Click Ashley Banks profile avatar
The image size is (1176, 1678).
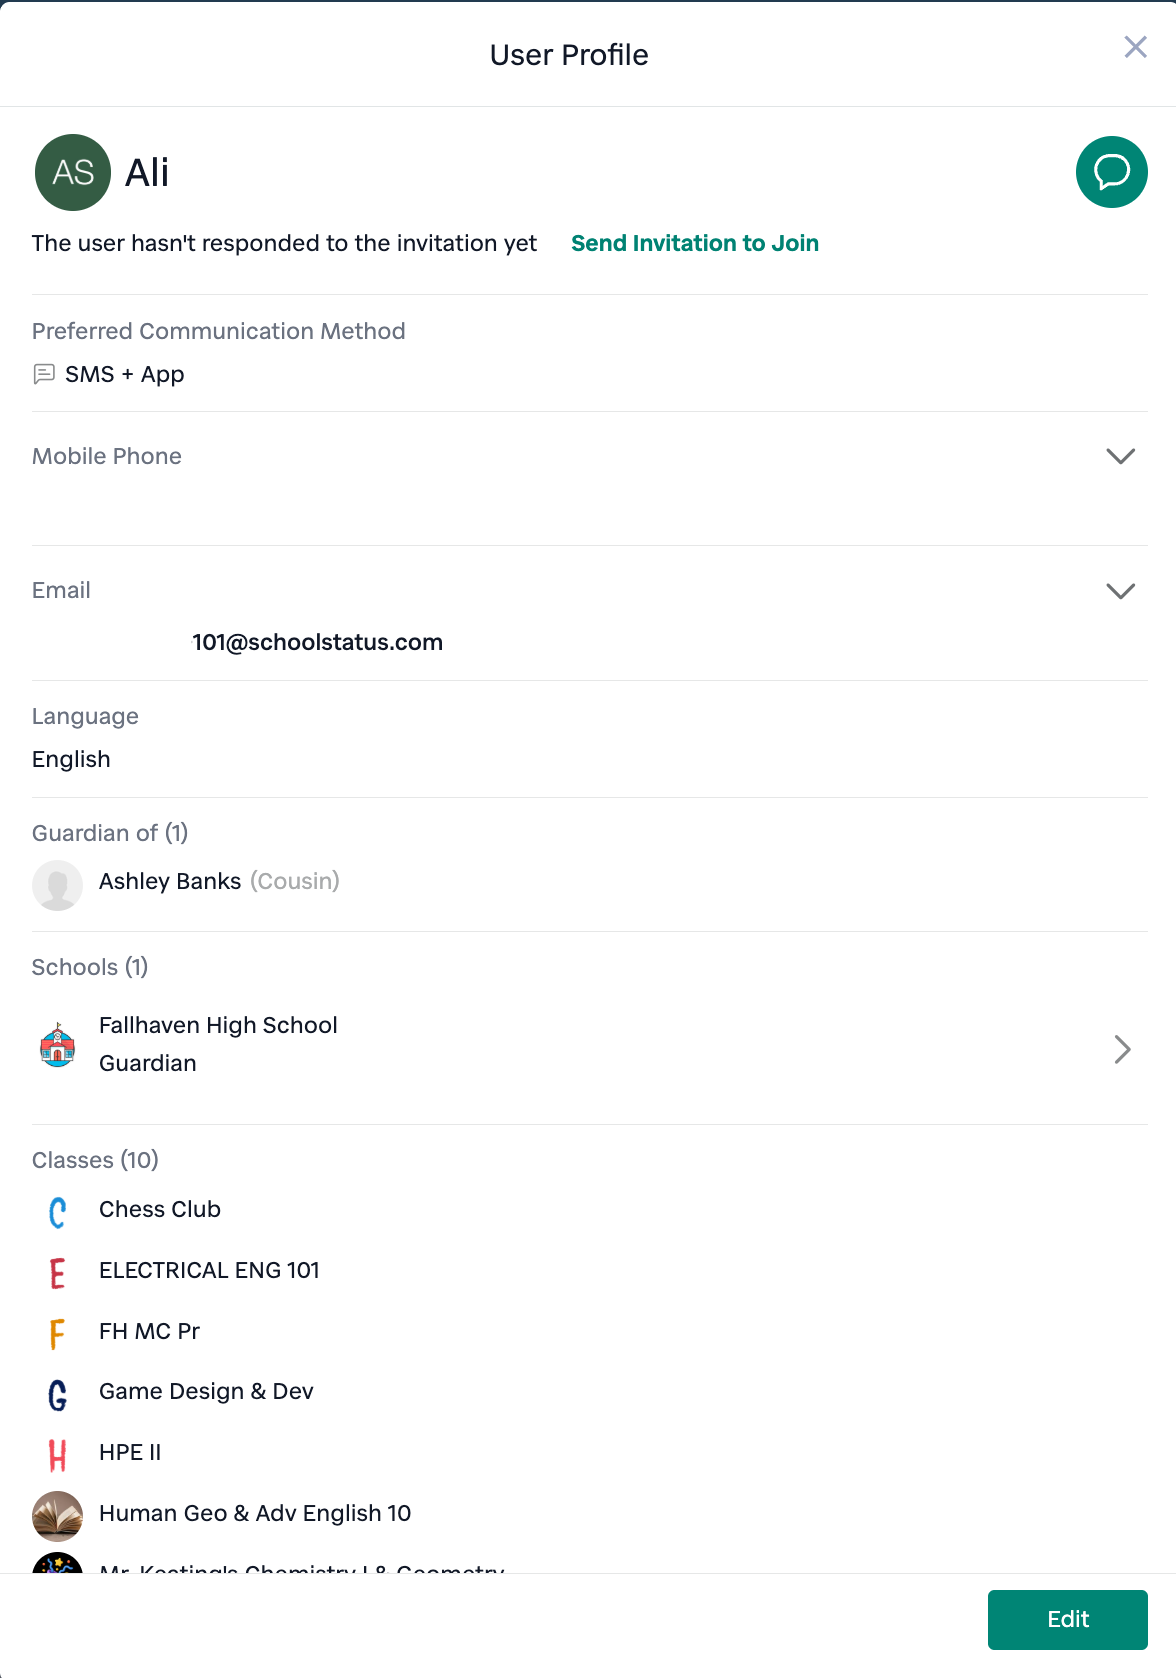point(57,885)
